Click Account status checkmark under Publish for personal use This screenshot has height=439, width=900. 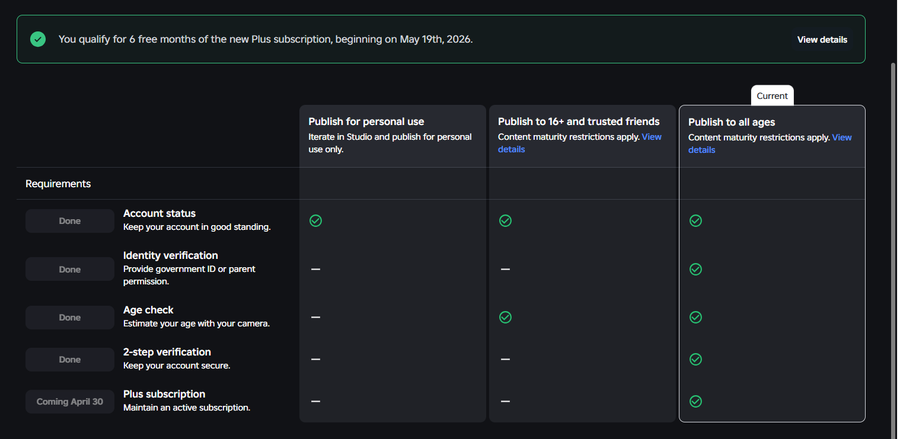coord(316,220)
